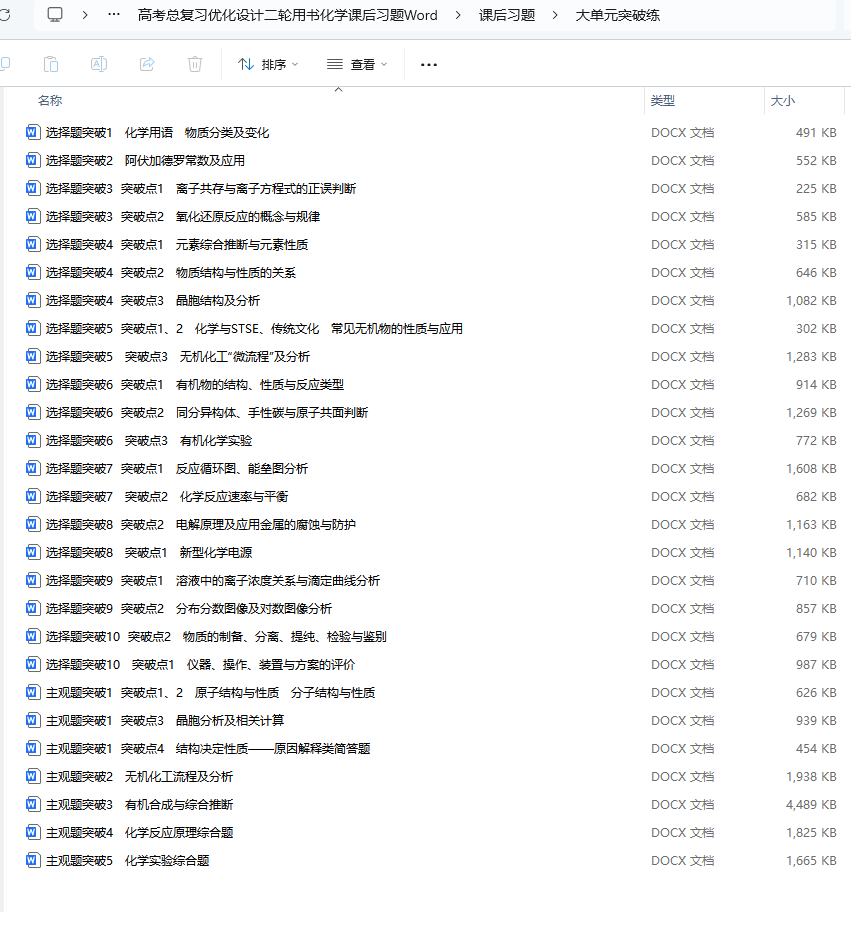Expand breadcrumb chevron after 课后习题

tap(556, 15)
